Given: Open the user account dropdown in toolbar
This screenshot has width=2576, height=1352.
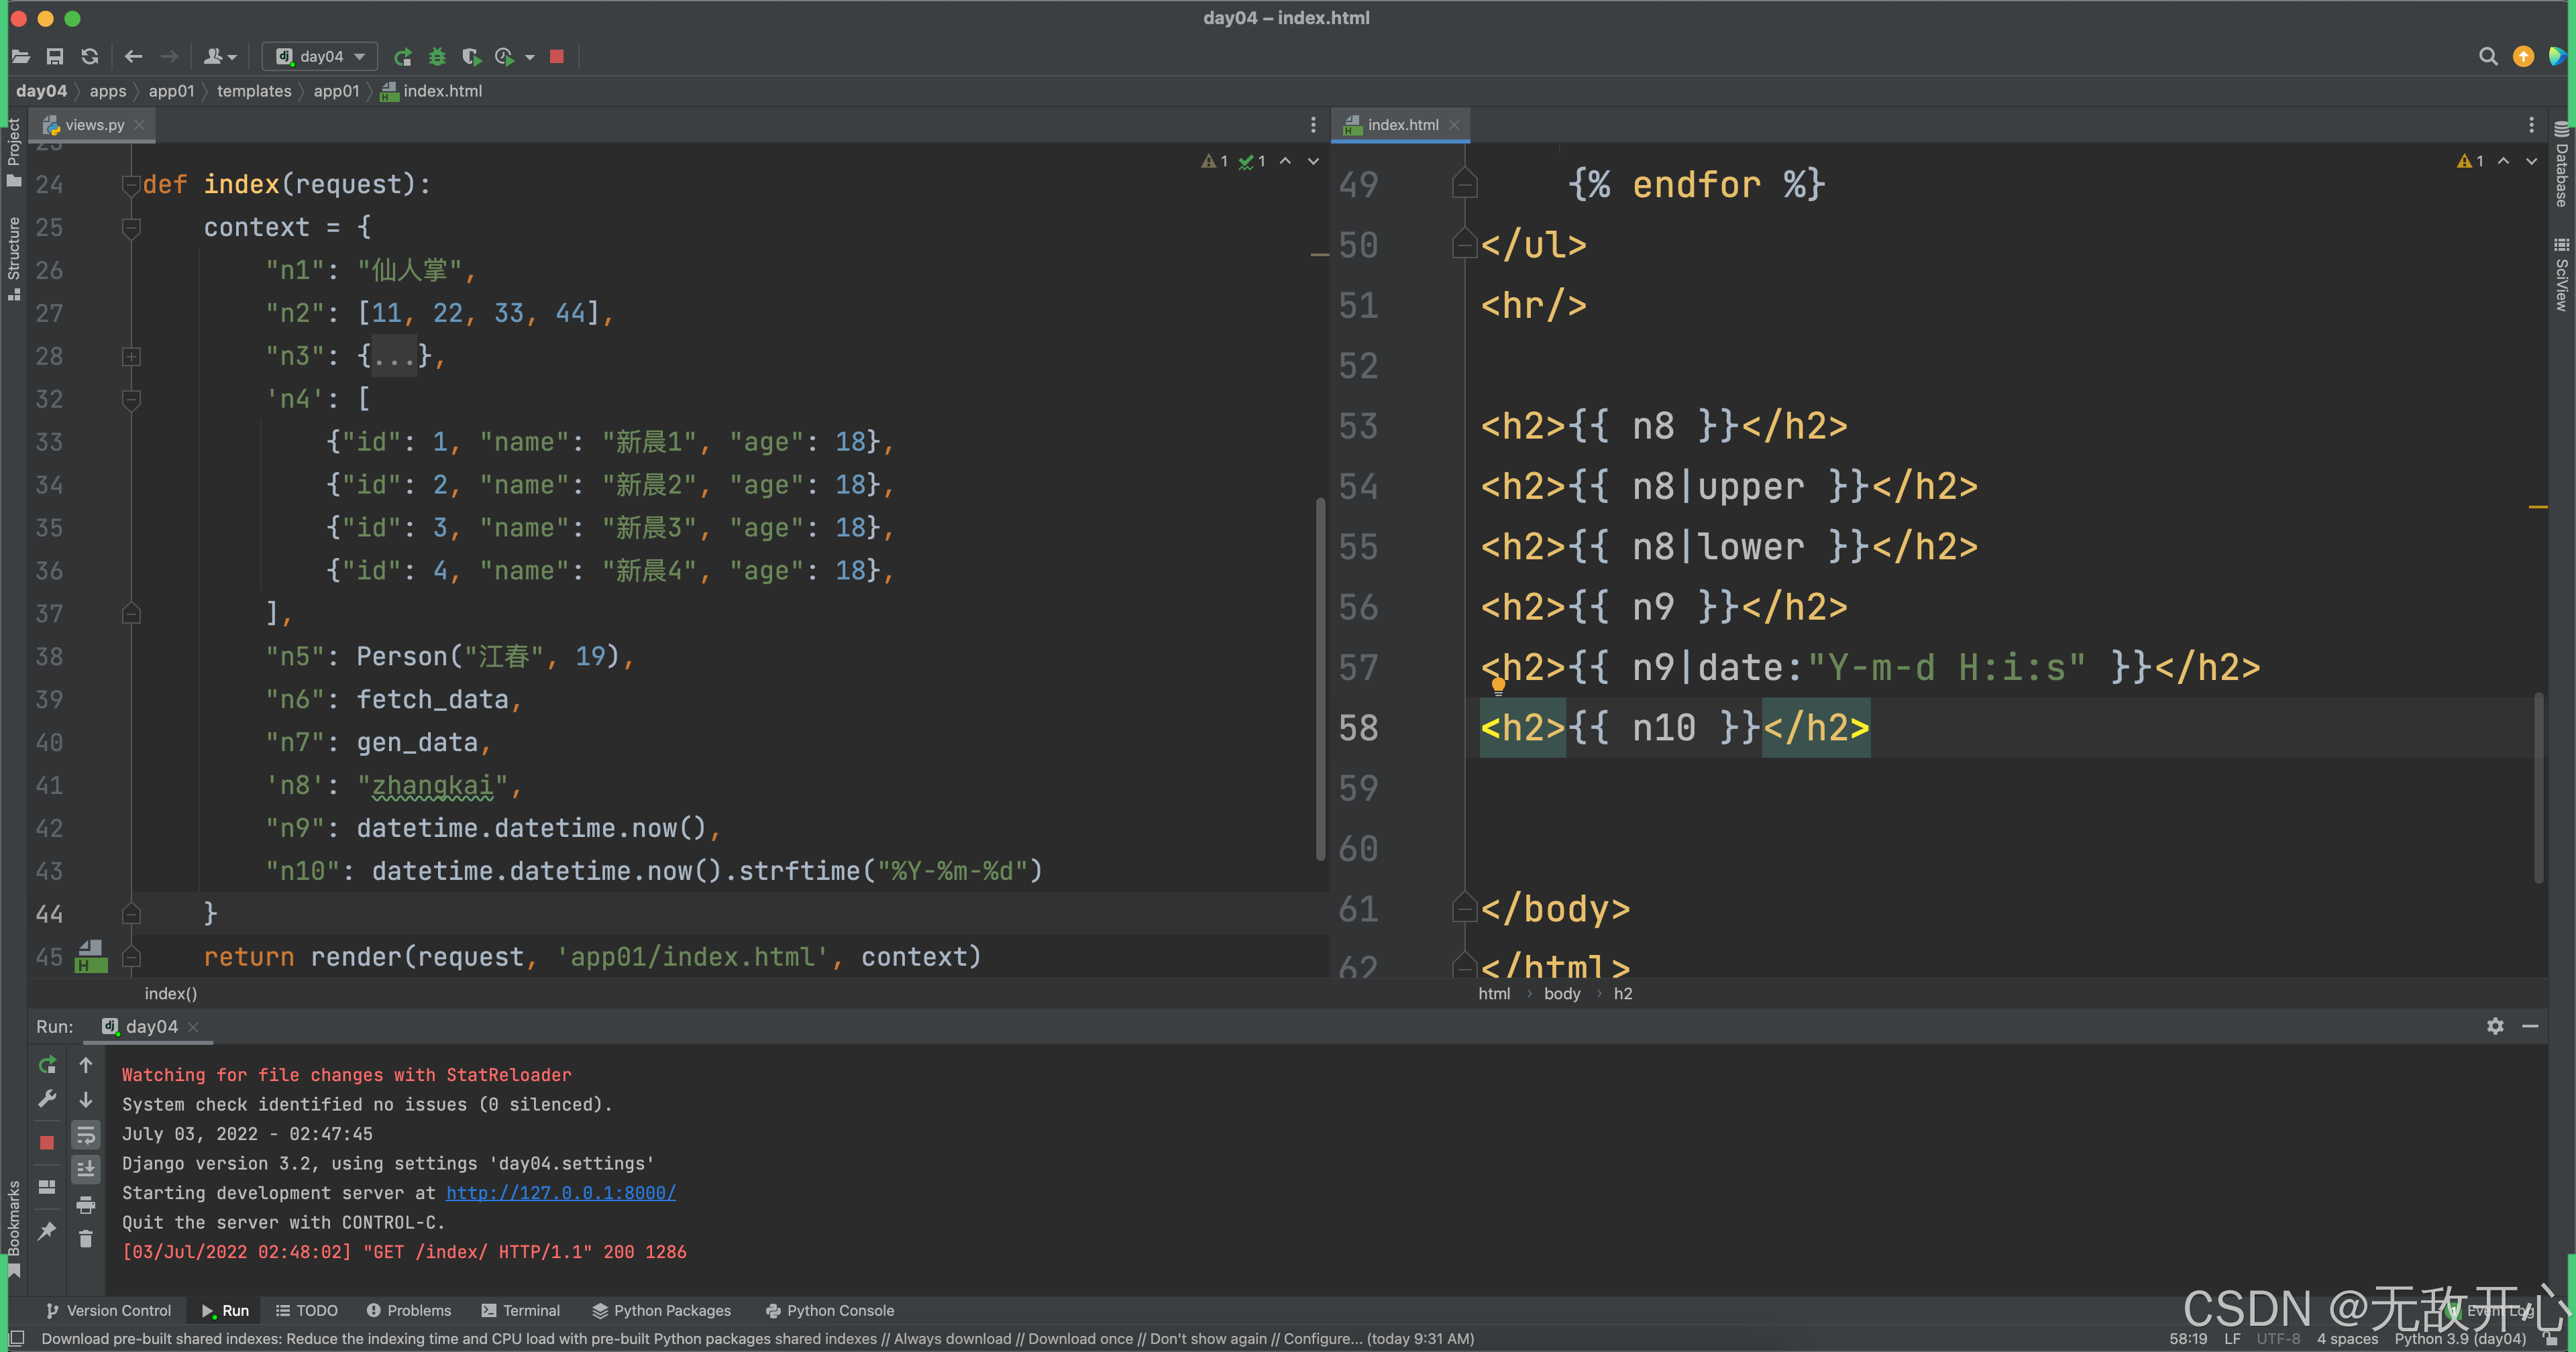Looking at the screenshot, I should coord(220,57).
